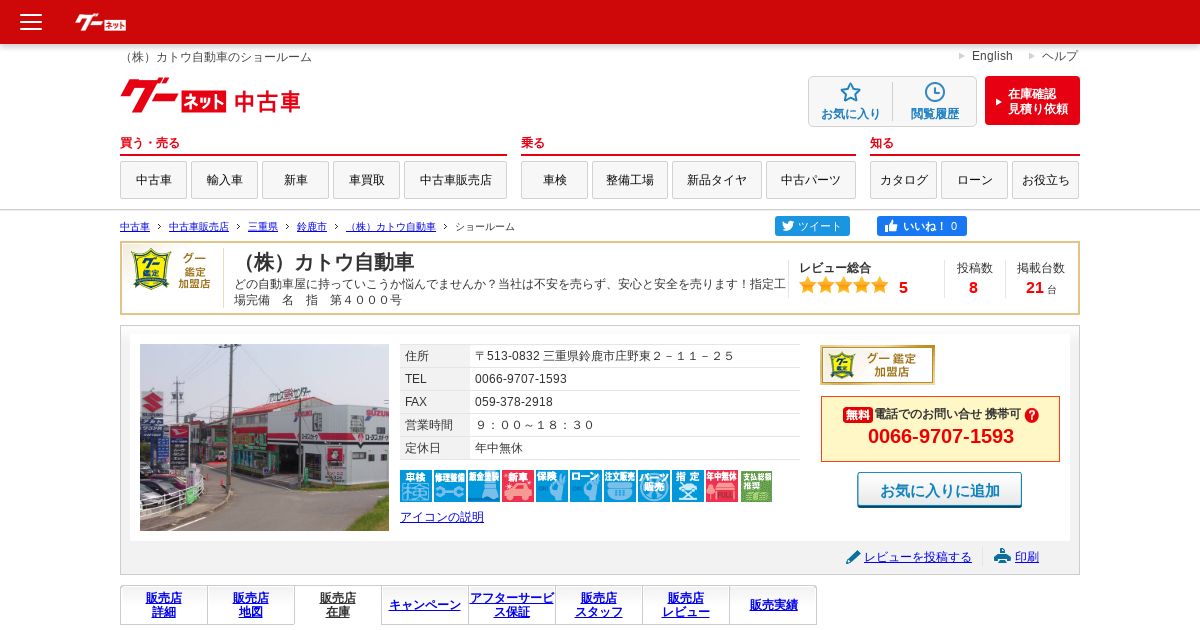The image size is (1200, 630).
Task: Click the （株）カトウ自動車 breadcrumb link
Action: click(391, 227)
